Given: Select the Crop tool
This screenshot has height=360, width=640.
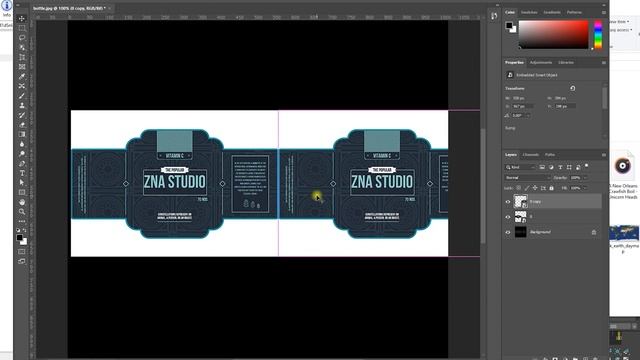Looking at the screenshot, I should pyautogui.click(x=22, y=57).
